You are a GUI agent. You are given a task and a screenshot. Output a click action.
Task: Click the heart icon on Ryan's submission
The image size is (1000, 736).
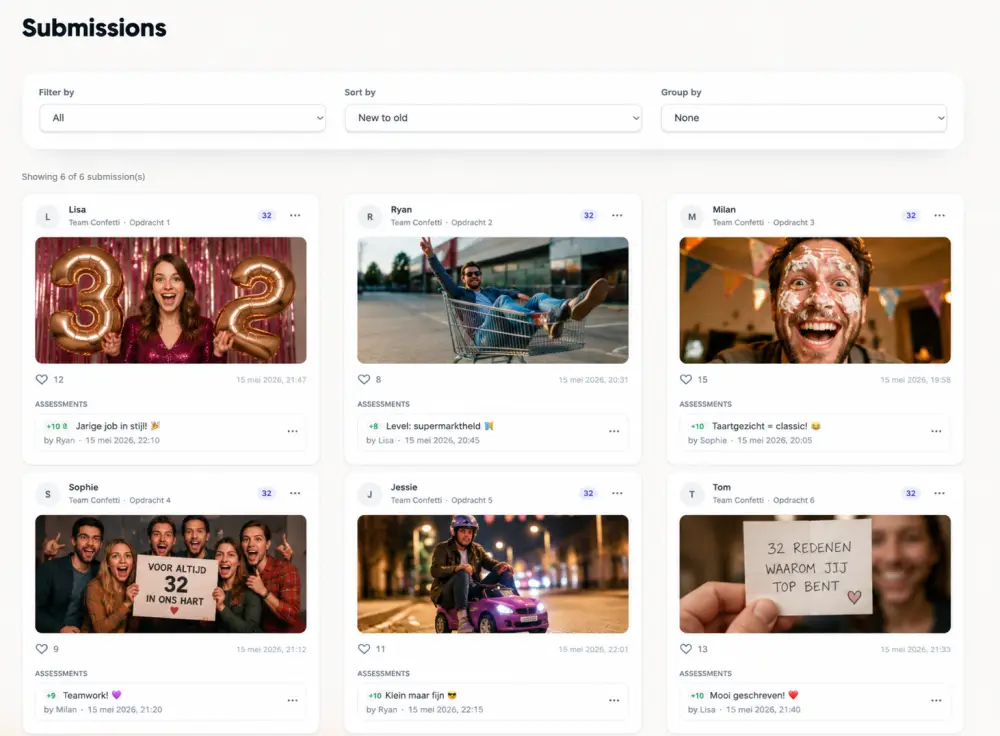(364, 379)
